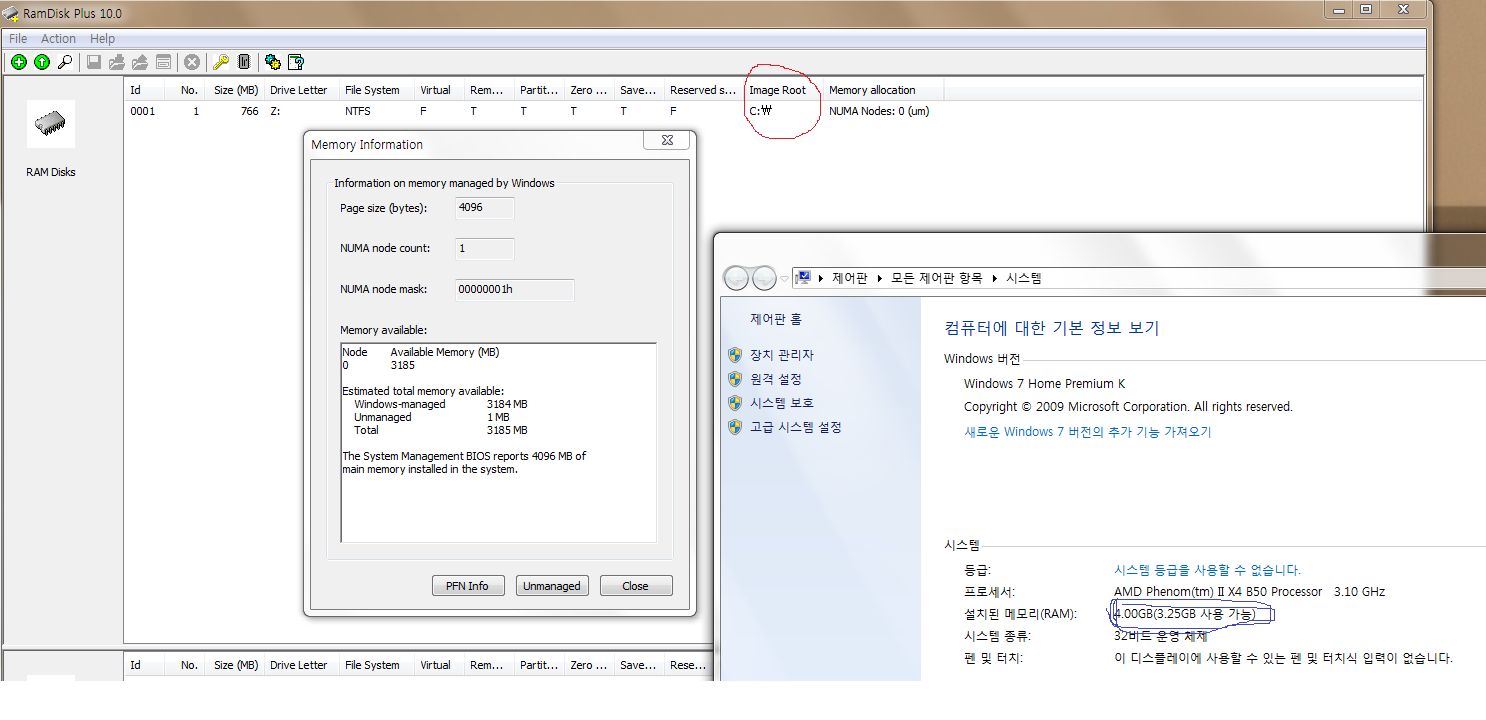The width and height of the screenshot is (1486, 720).
Task: Click the 766 size cell
Action: click(x=249, y=111)
